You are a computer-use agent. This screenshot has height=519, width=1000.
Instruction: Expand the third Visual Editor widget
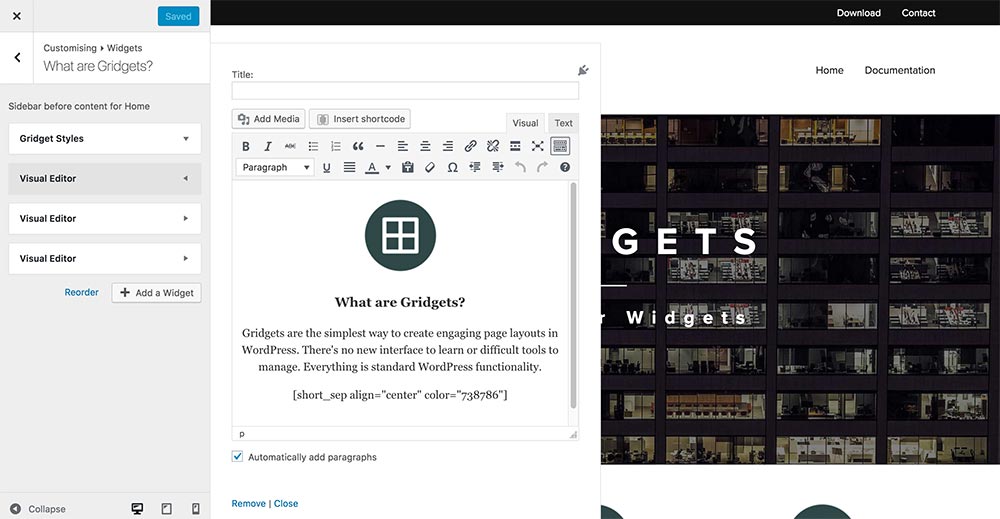click(105, 258)
